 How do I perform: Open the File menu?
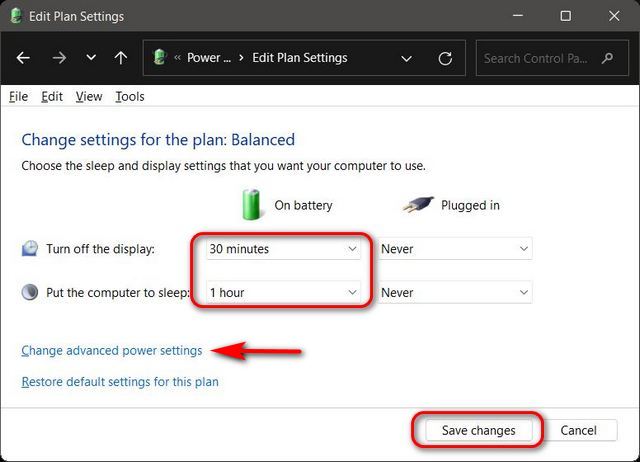(18, 96)
